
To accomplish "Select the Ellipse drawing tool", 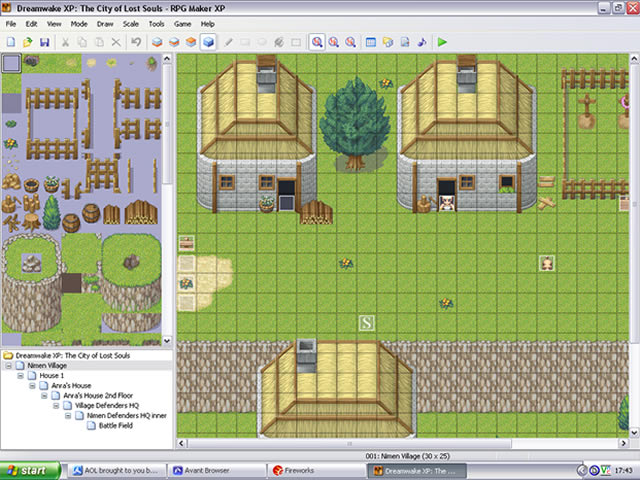I will pyautogui.click(x=262, y=42).
